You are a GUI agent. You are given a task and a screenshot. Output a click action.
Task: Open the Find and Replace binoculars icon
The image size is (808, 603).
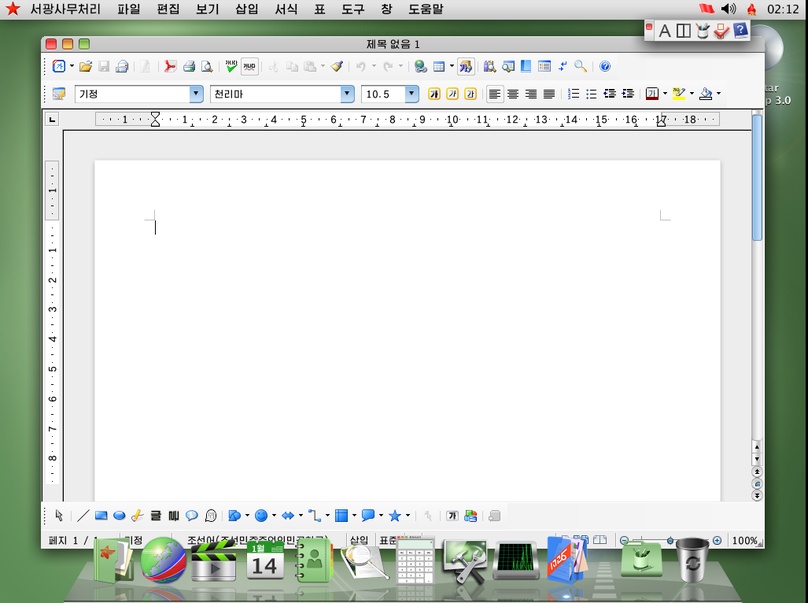[x=490, y=66]
